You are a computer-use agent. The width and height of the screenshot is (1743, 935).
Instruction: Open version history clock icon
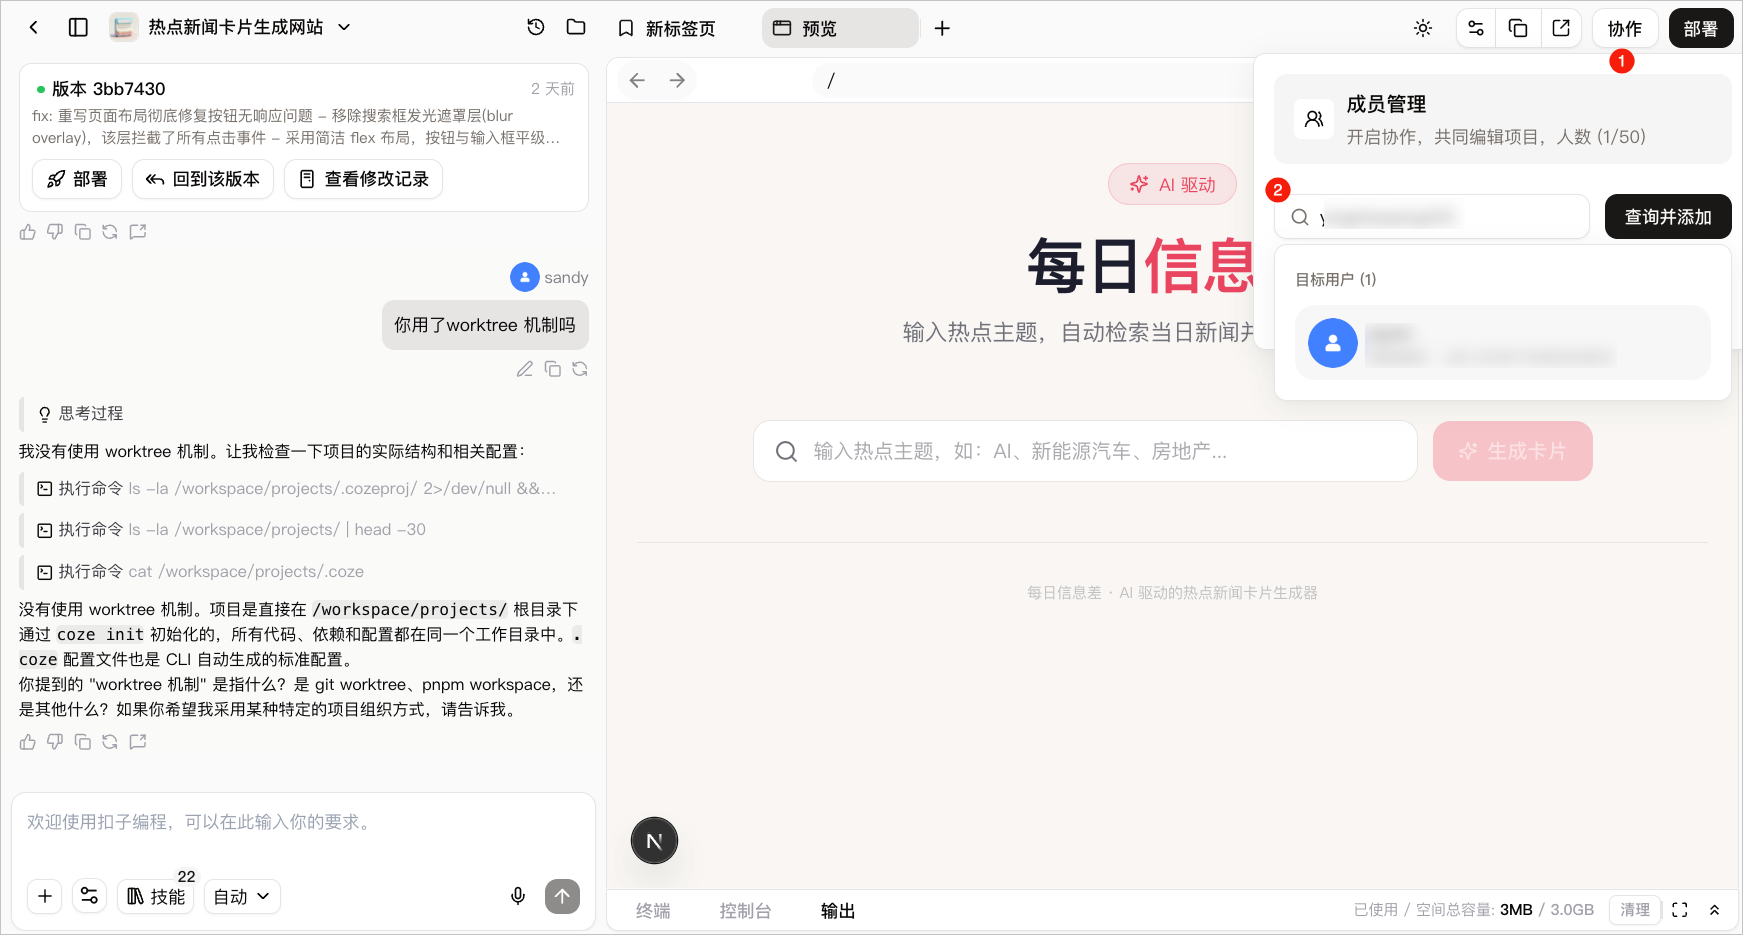tap(536, 27)
